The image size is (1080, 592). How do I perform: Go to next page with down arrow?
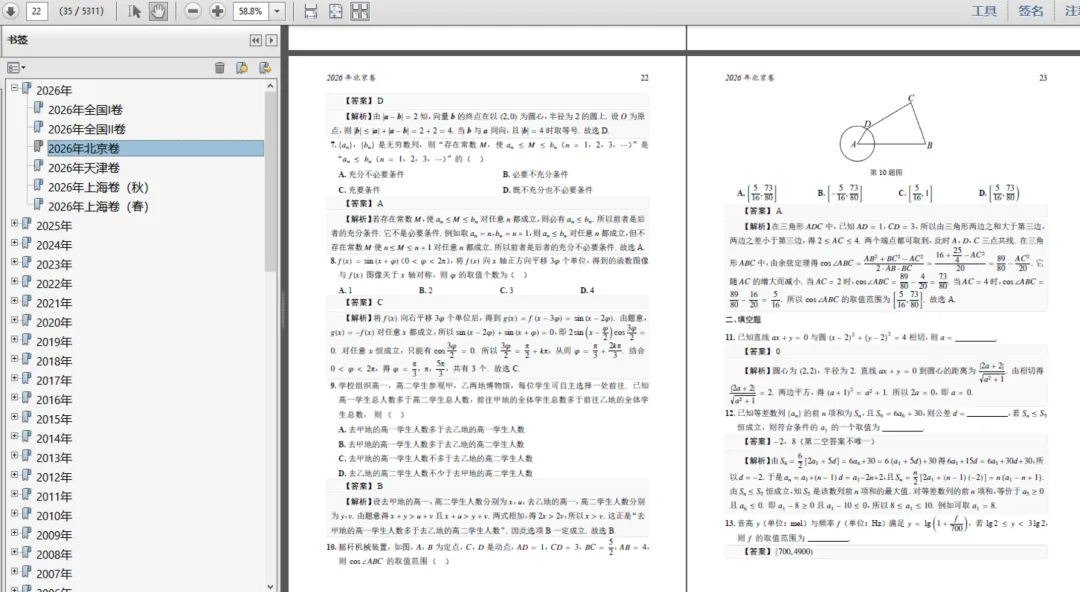click(x=10, y=11)
